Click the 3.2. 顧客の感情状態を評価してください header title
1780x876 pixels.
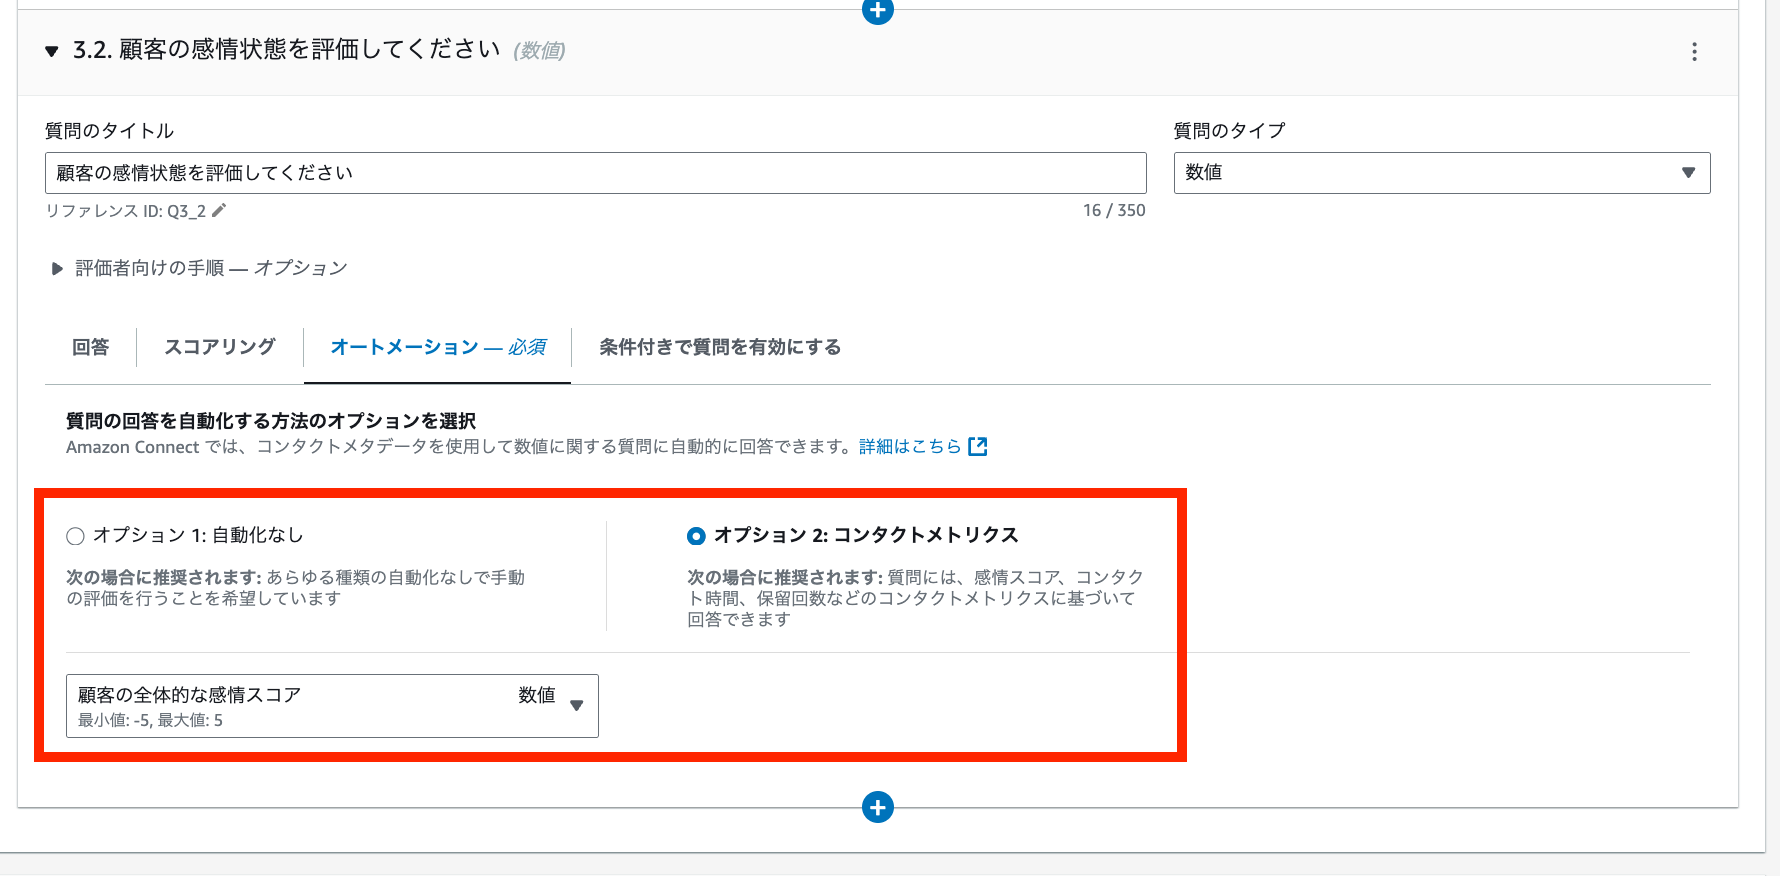click(286, 50)
